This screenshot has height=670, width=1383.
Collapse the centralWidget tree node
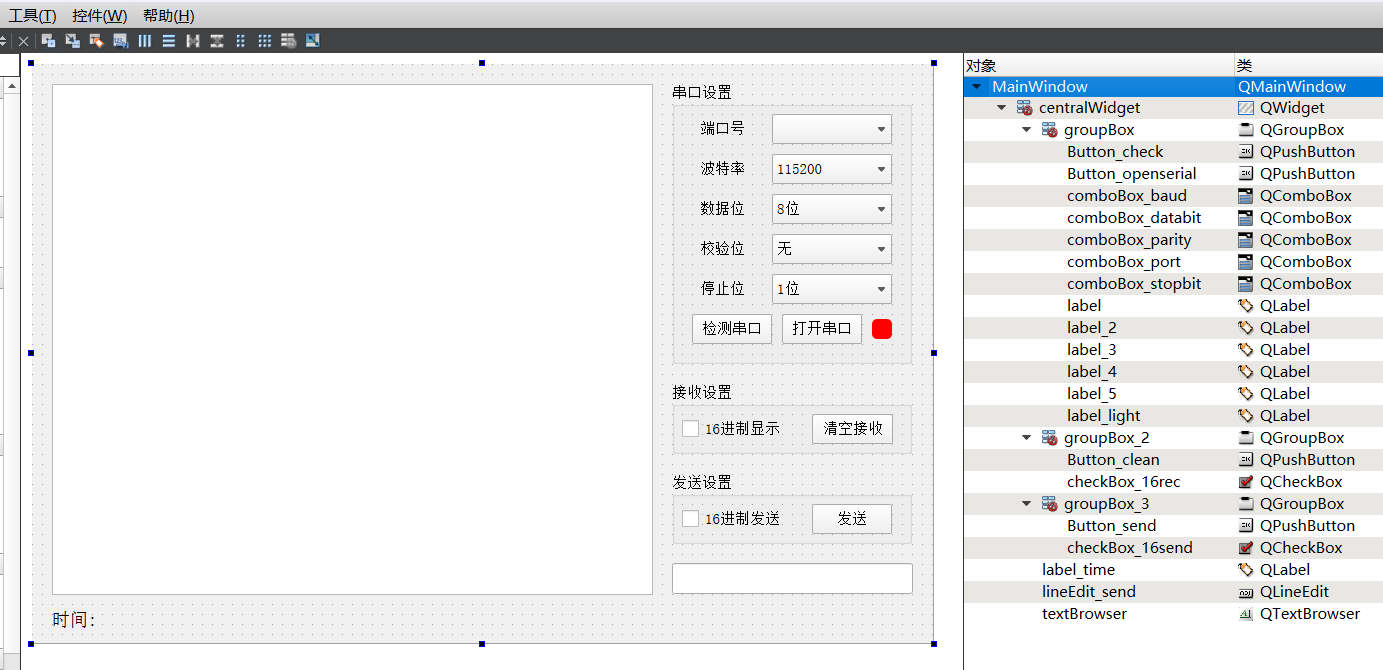point(1002,108)
